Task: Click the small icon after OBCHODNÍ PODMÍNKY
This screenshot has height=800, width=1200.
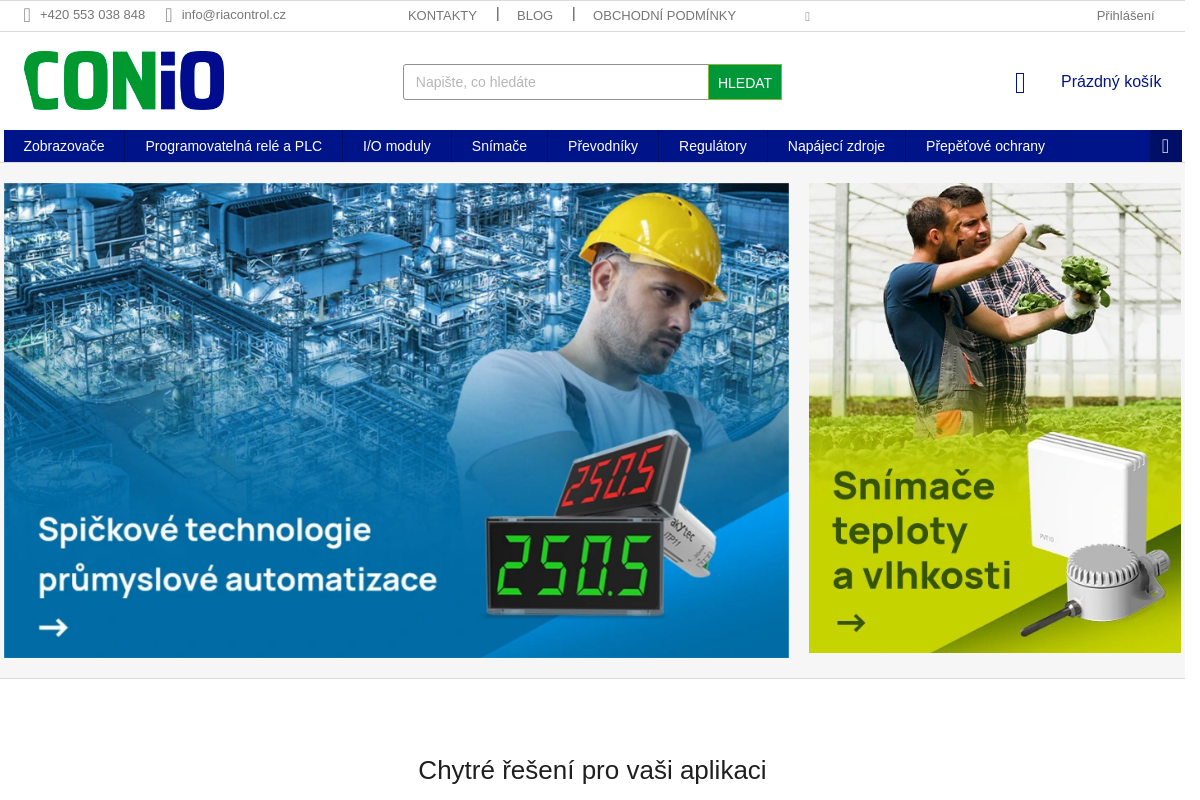Action: pyautogui.click(x=807, y=17)
